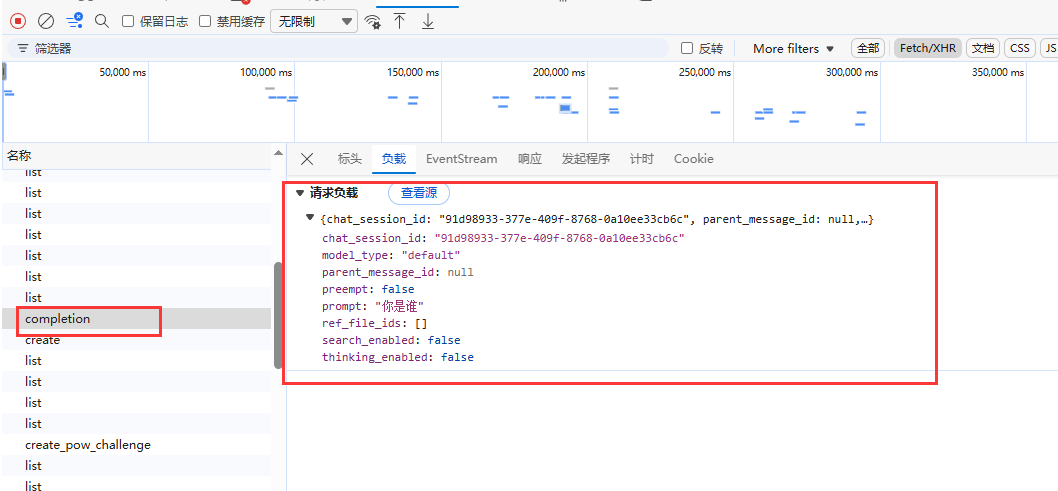Click the request list scrollbar thumb
This screenshot has height=491, width=1058.
[278, 315]
